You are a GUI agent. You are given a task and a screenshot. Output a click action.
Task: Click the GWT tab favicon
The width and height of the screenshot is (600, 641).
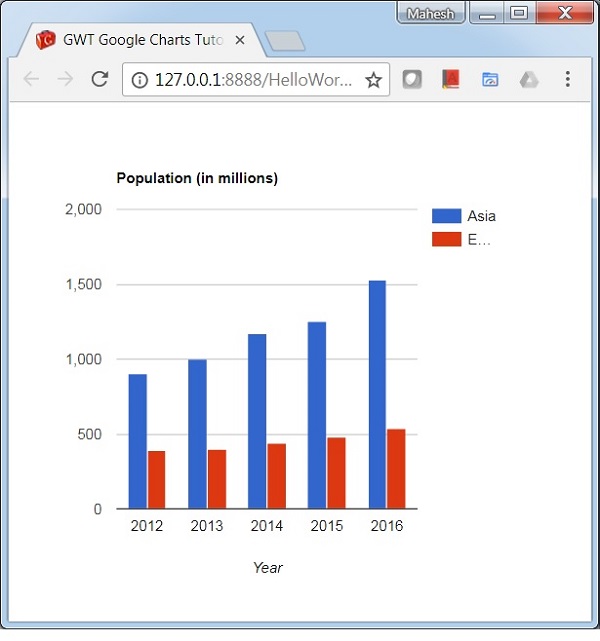(x=45, y=40)
